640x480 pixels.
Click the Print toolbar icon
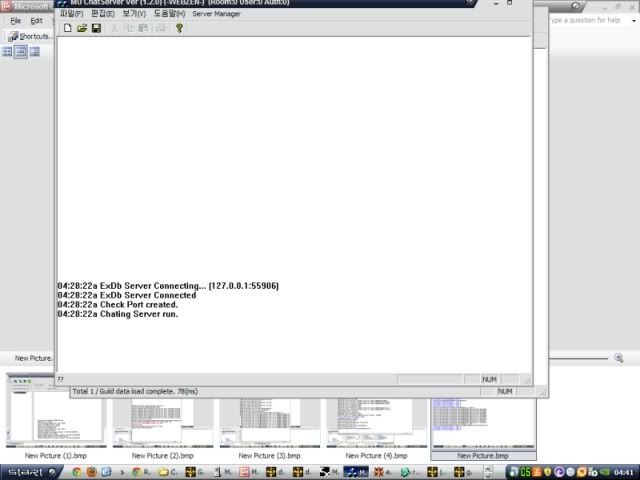160,28
